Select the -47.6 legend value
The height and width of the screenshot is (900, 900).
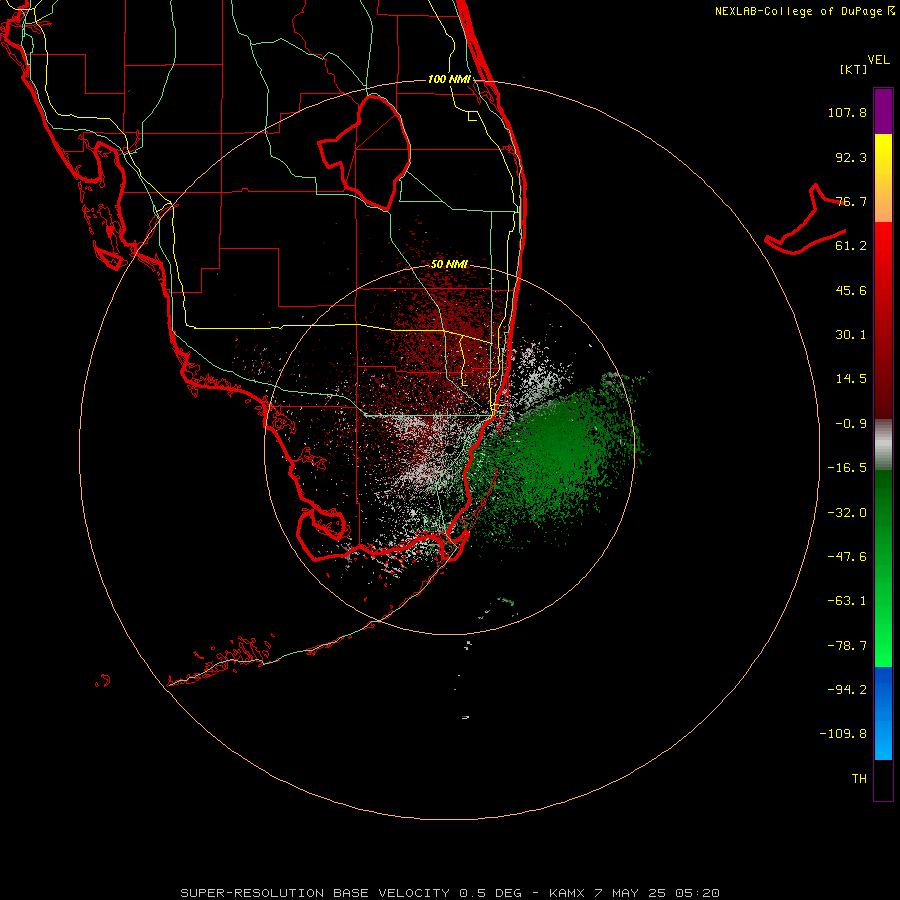click(847, 557)
